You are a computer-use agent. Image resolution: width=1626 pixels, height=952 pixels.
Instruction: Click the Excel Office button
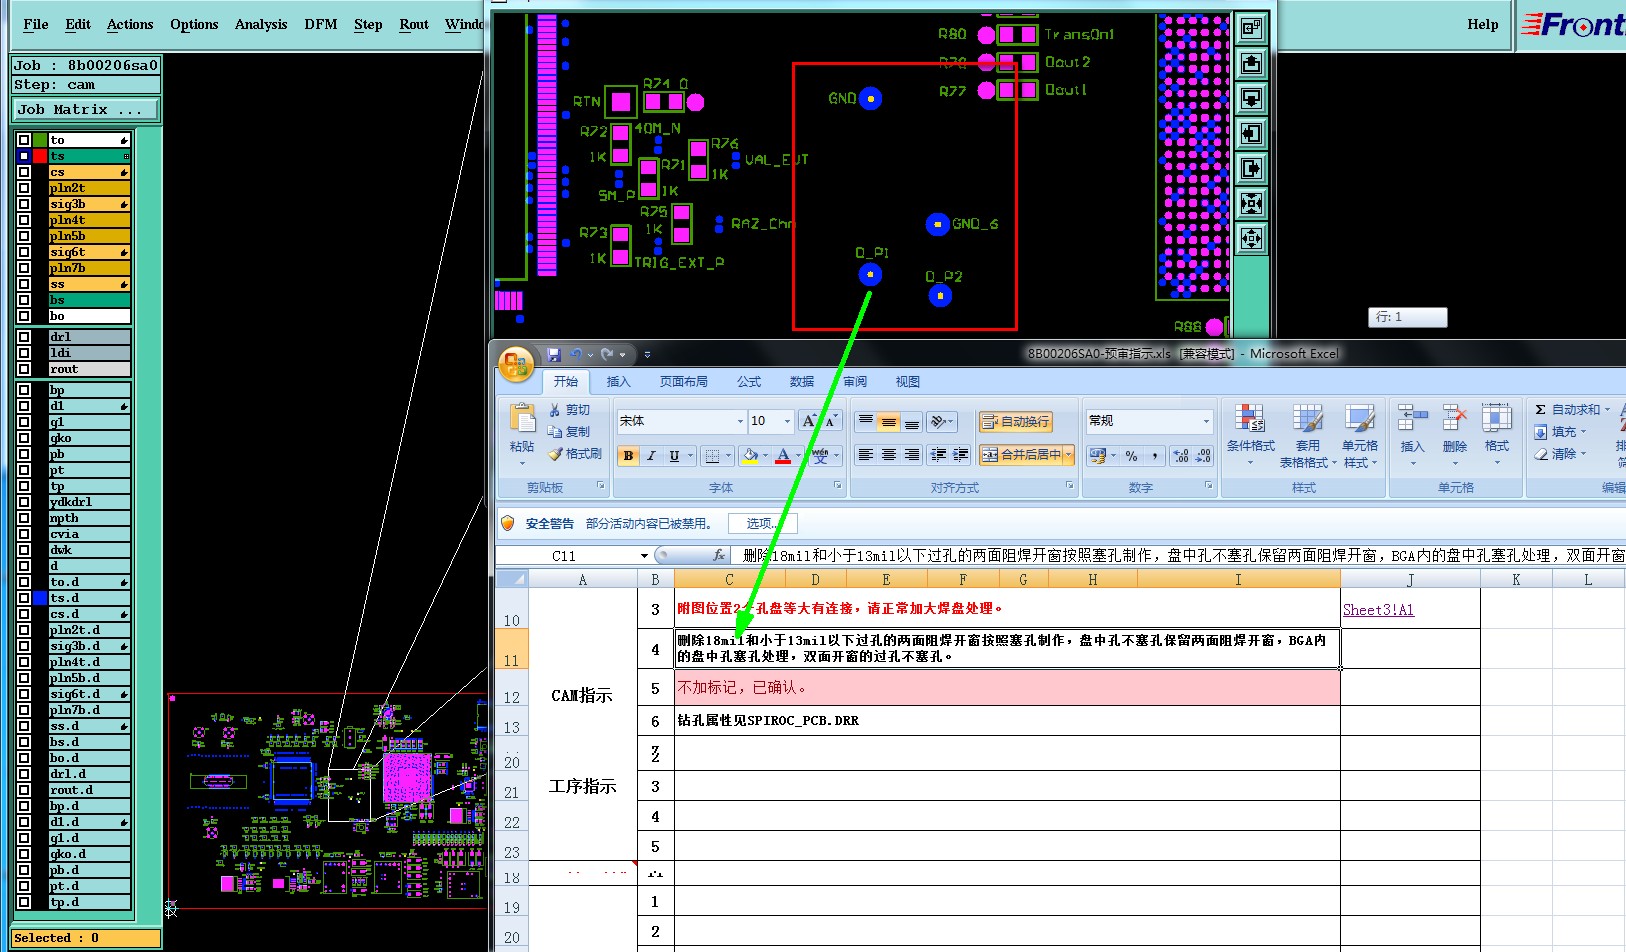(516, 365)
